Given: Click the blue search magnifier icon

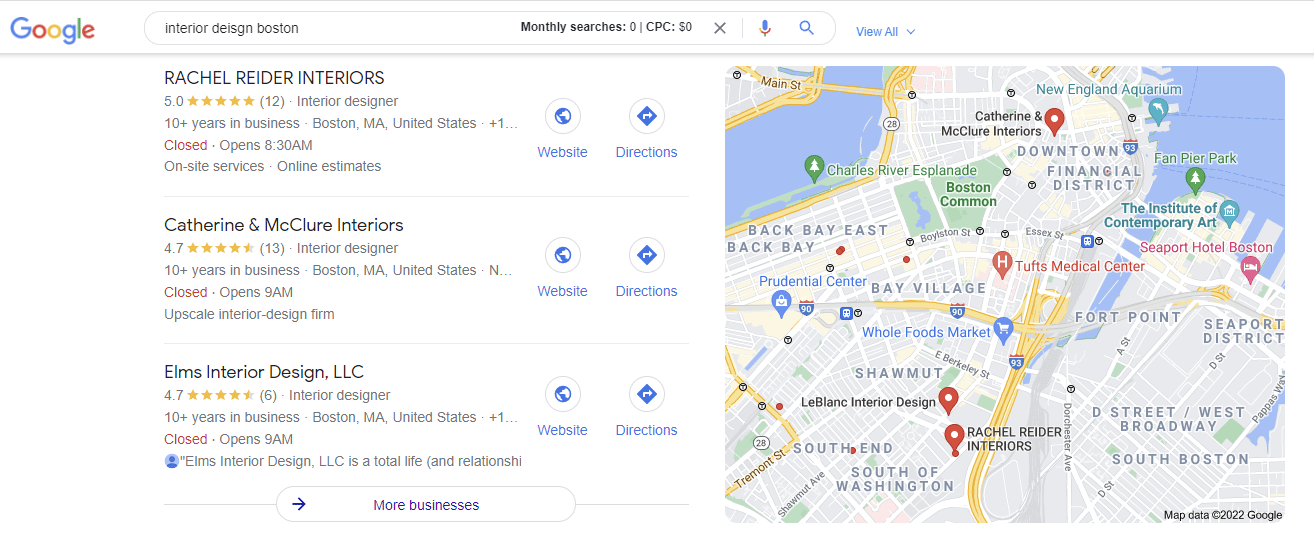Looking at the screenshot, I should coord(807,28).
